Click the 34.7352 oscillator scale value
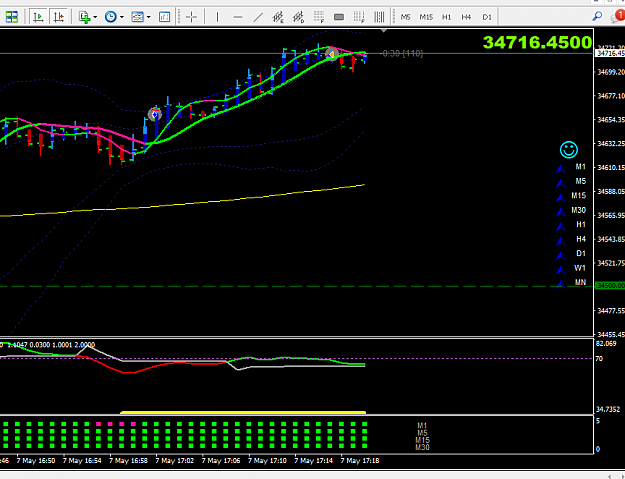Viewport: 625px width, 479px height. tap(608, 409)
